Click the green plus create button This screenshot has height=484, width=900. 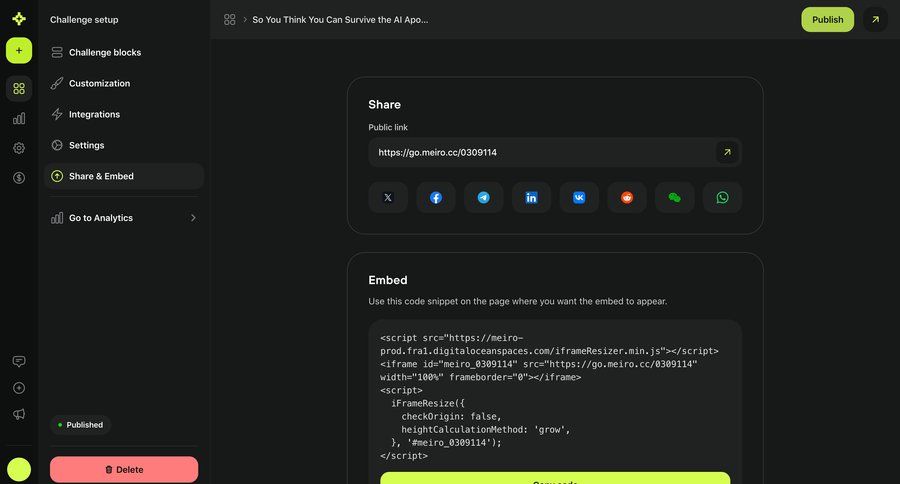(x=19, y=51)
